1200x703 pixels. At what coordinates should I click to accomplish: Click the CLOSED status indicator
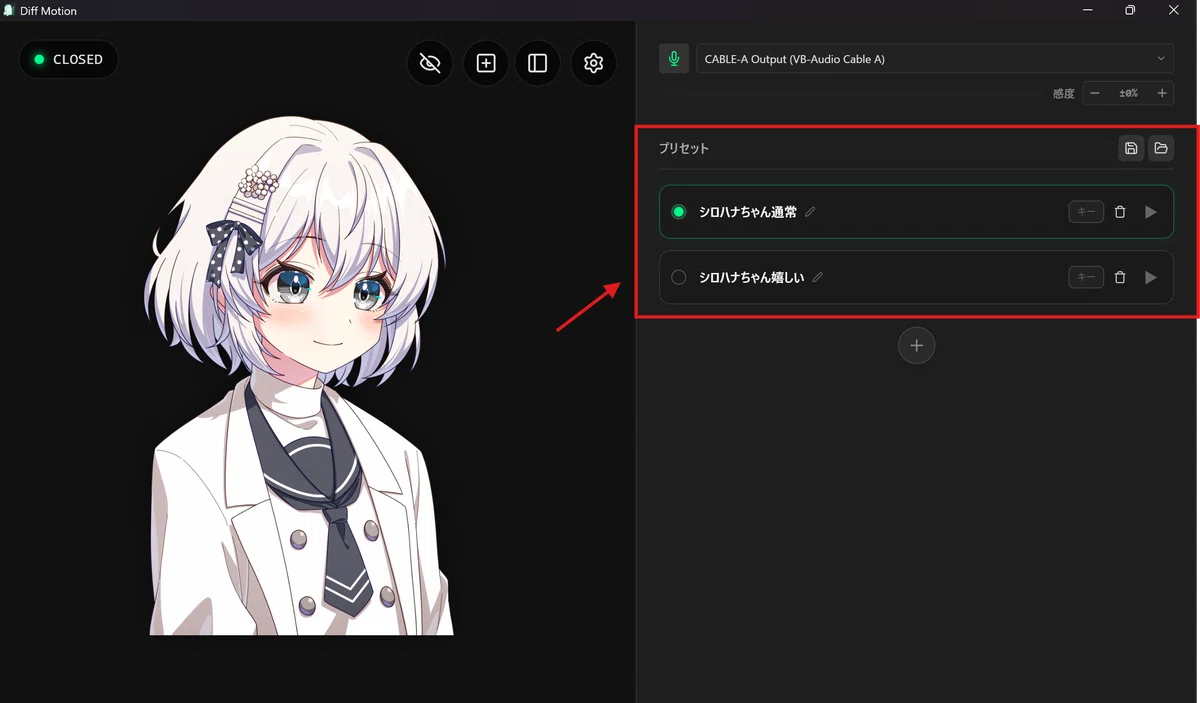(69, 59)
